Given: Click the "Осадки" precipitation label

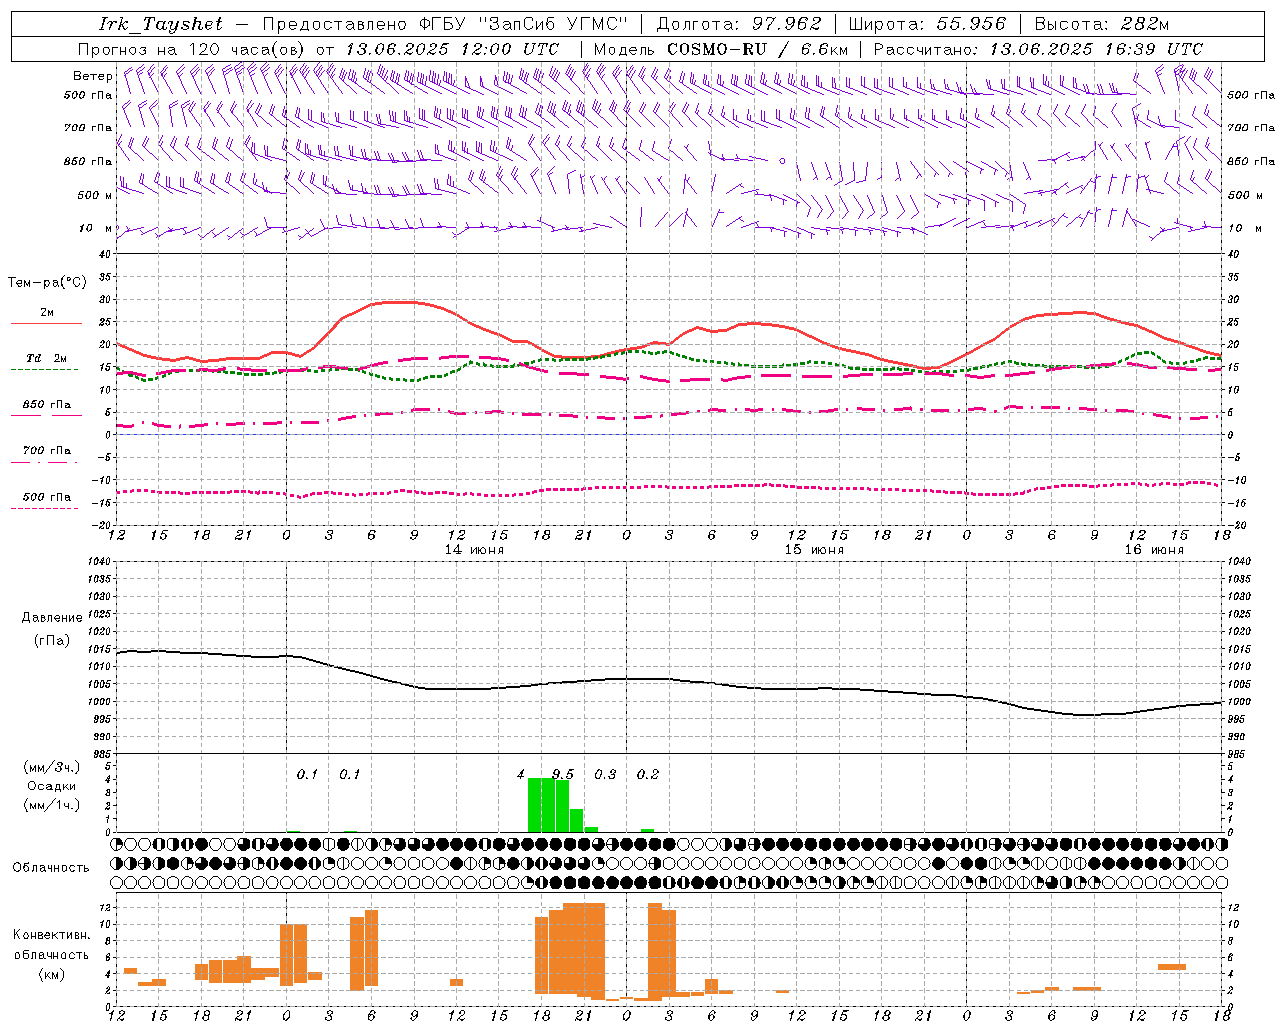Looking at the screenshot, I should 52,786.
